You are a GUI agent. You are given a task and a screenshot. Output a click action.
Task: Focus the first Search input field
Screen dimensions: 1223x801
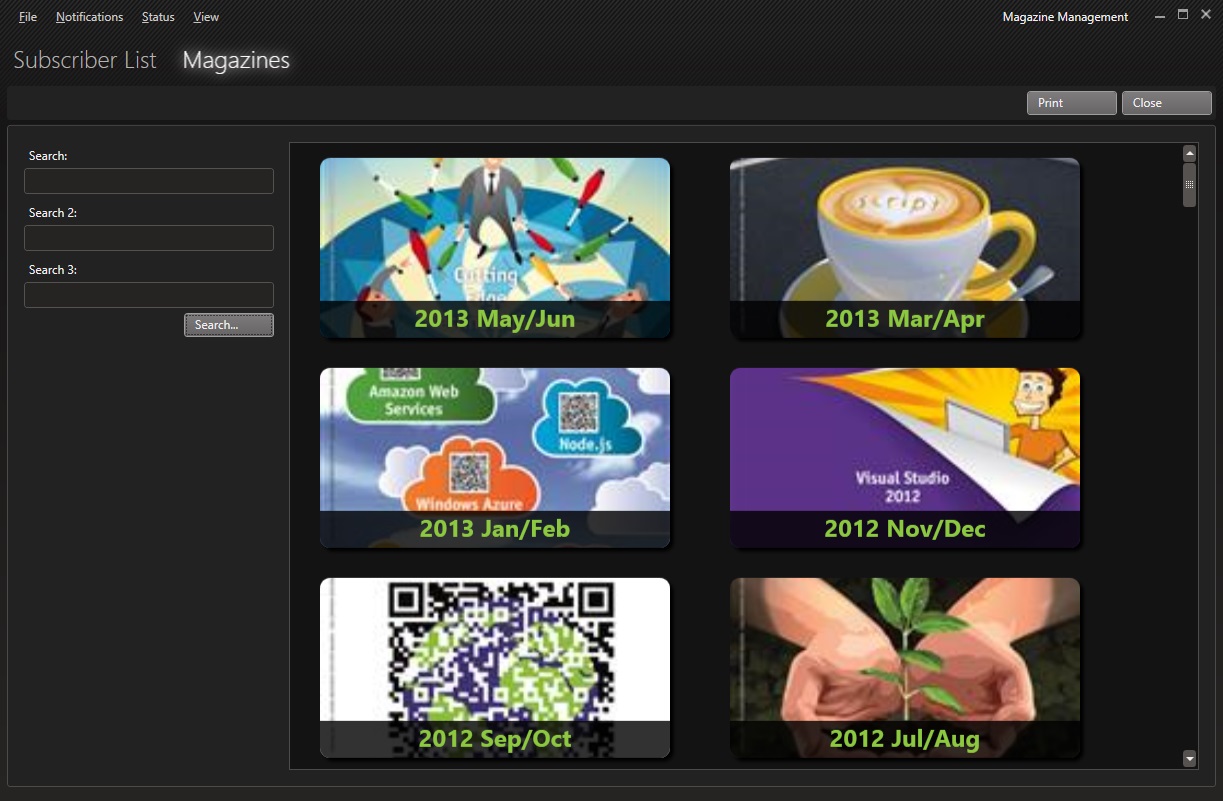coord(149,181)
